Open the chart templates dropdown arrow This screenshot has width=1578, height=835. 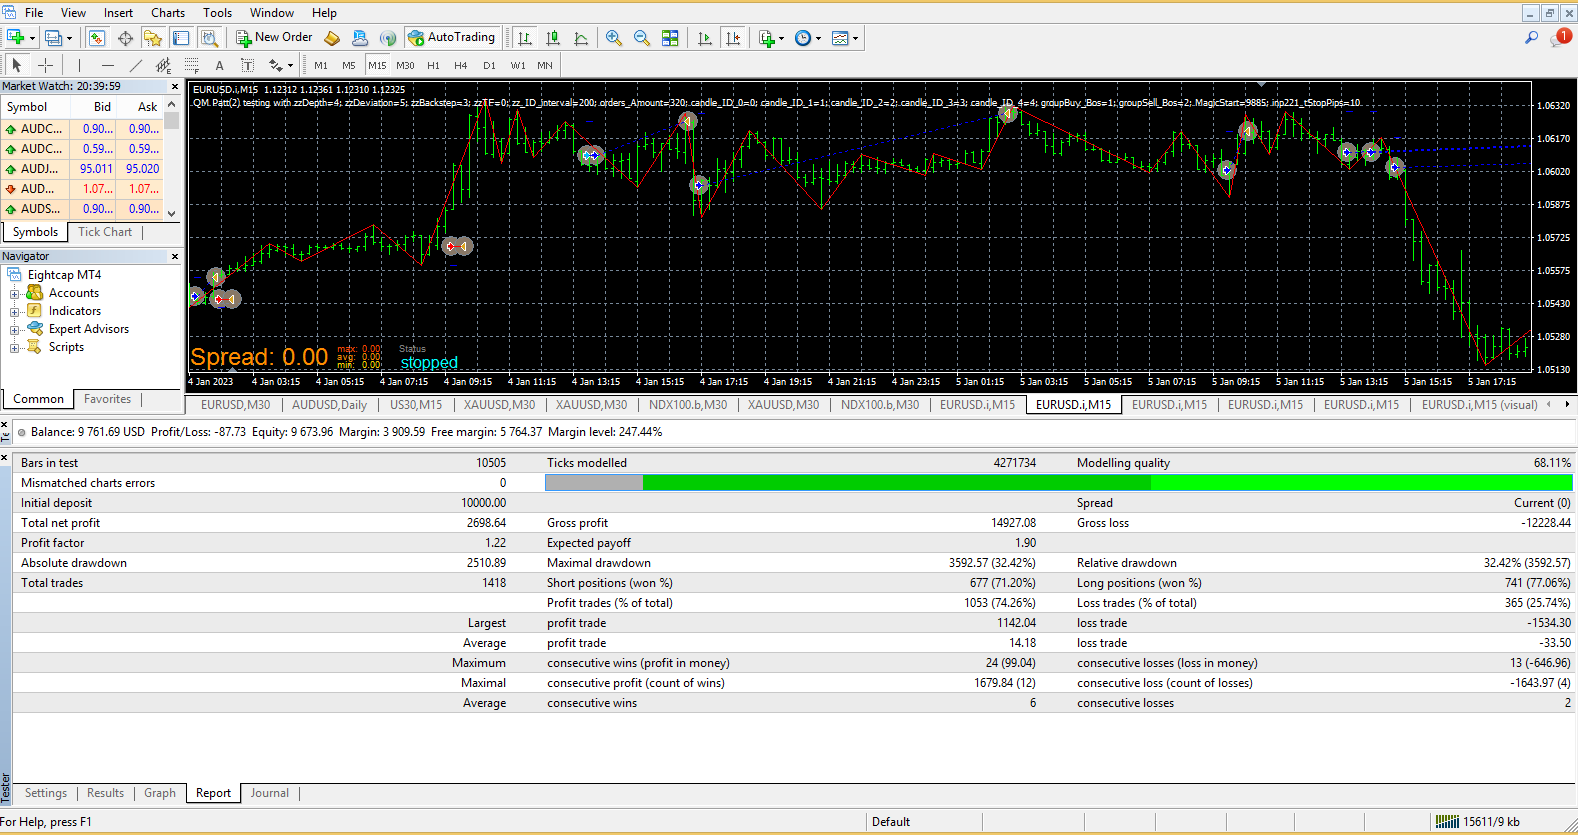coord(856,39)
